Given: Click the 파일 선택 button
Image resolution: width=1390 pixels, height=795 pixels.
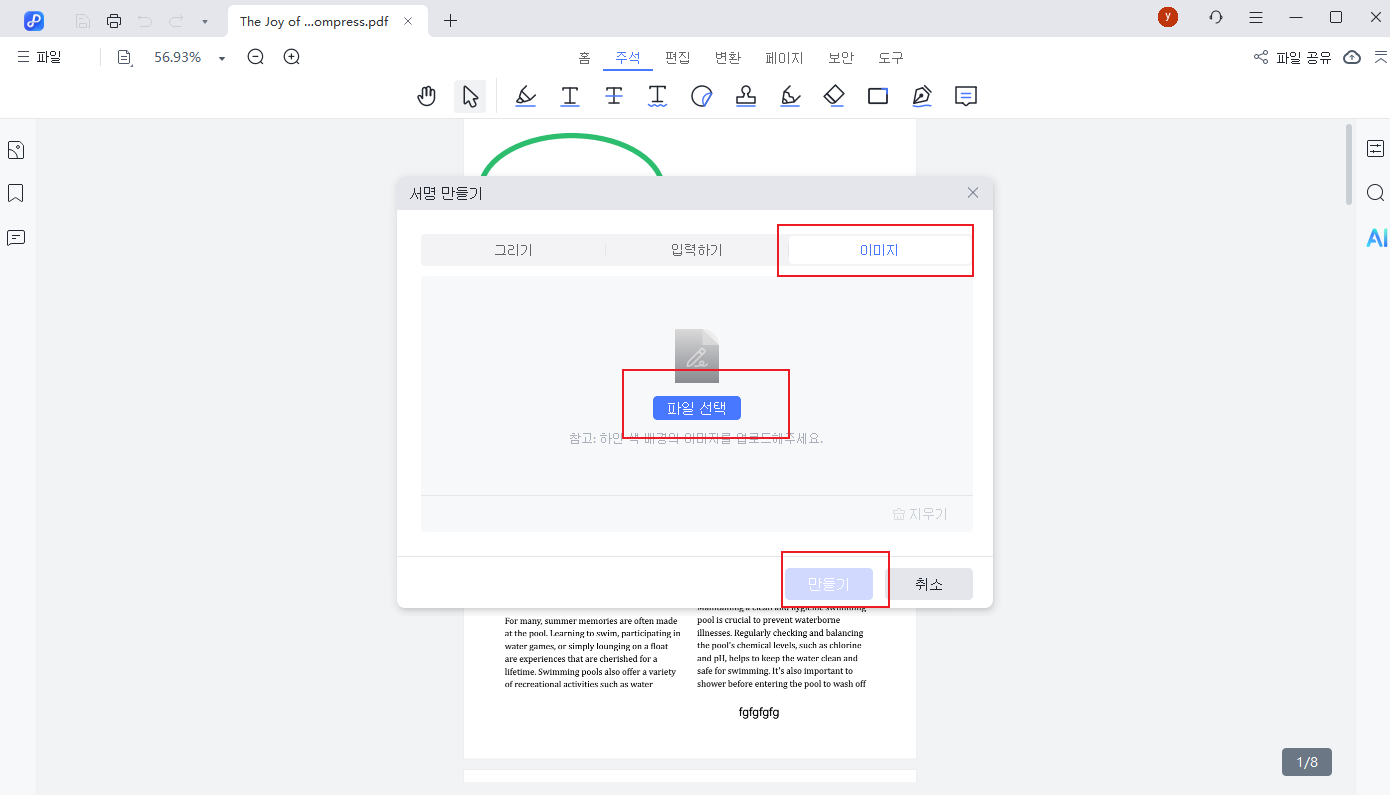Looking at the screenshot, I should [696, 407].
